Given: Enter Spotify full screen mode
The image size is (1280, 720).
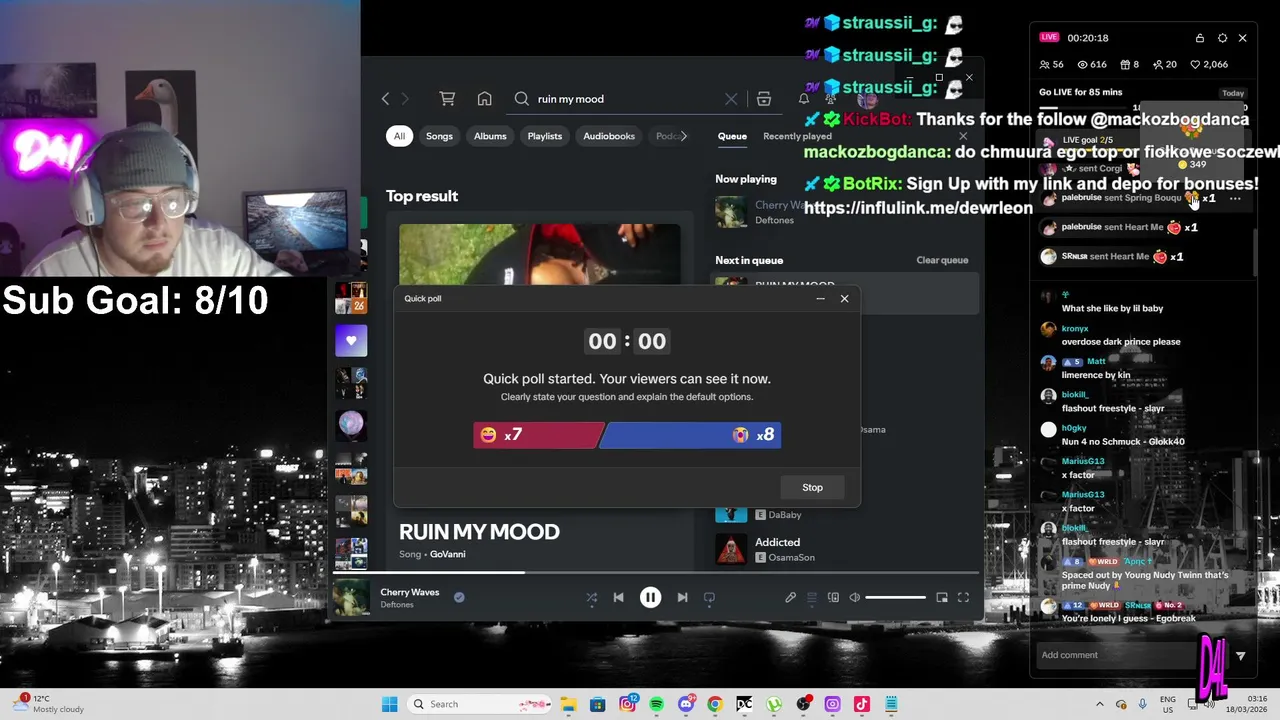Looking at the screenshot, I should click(x=963, y=598).
